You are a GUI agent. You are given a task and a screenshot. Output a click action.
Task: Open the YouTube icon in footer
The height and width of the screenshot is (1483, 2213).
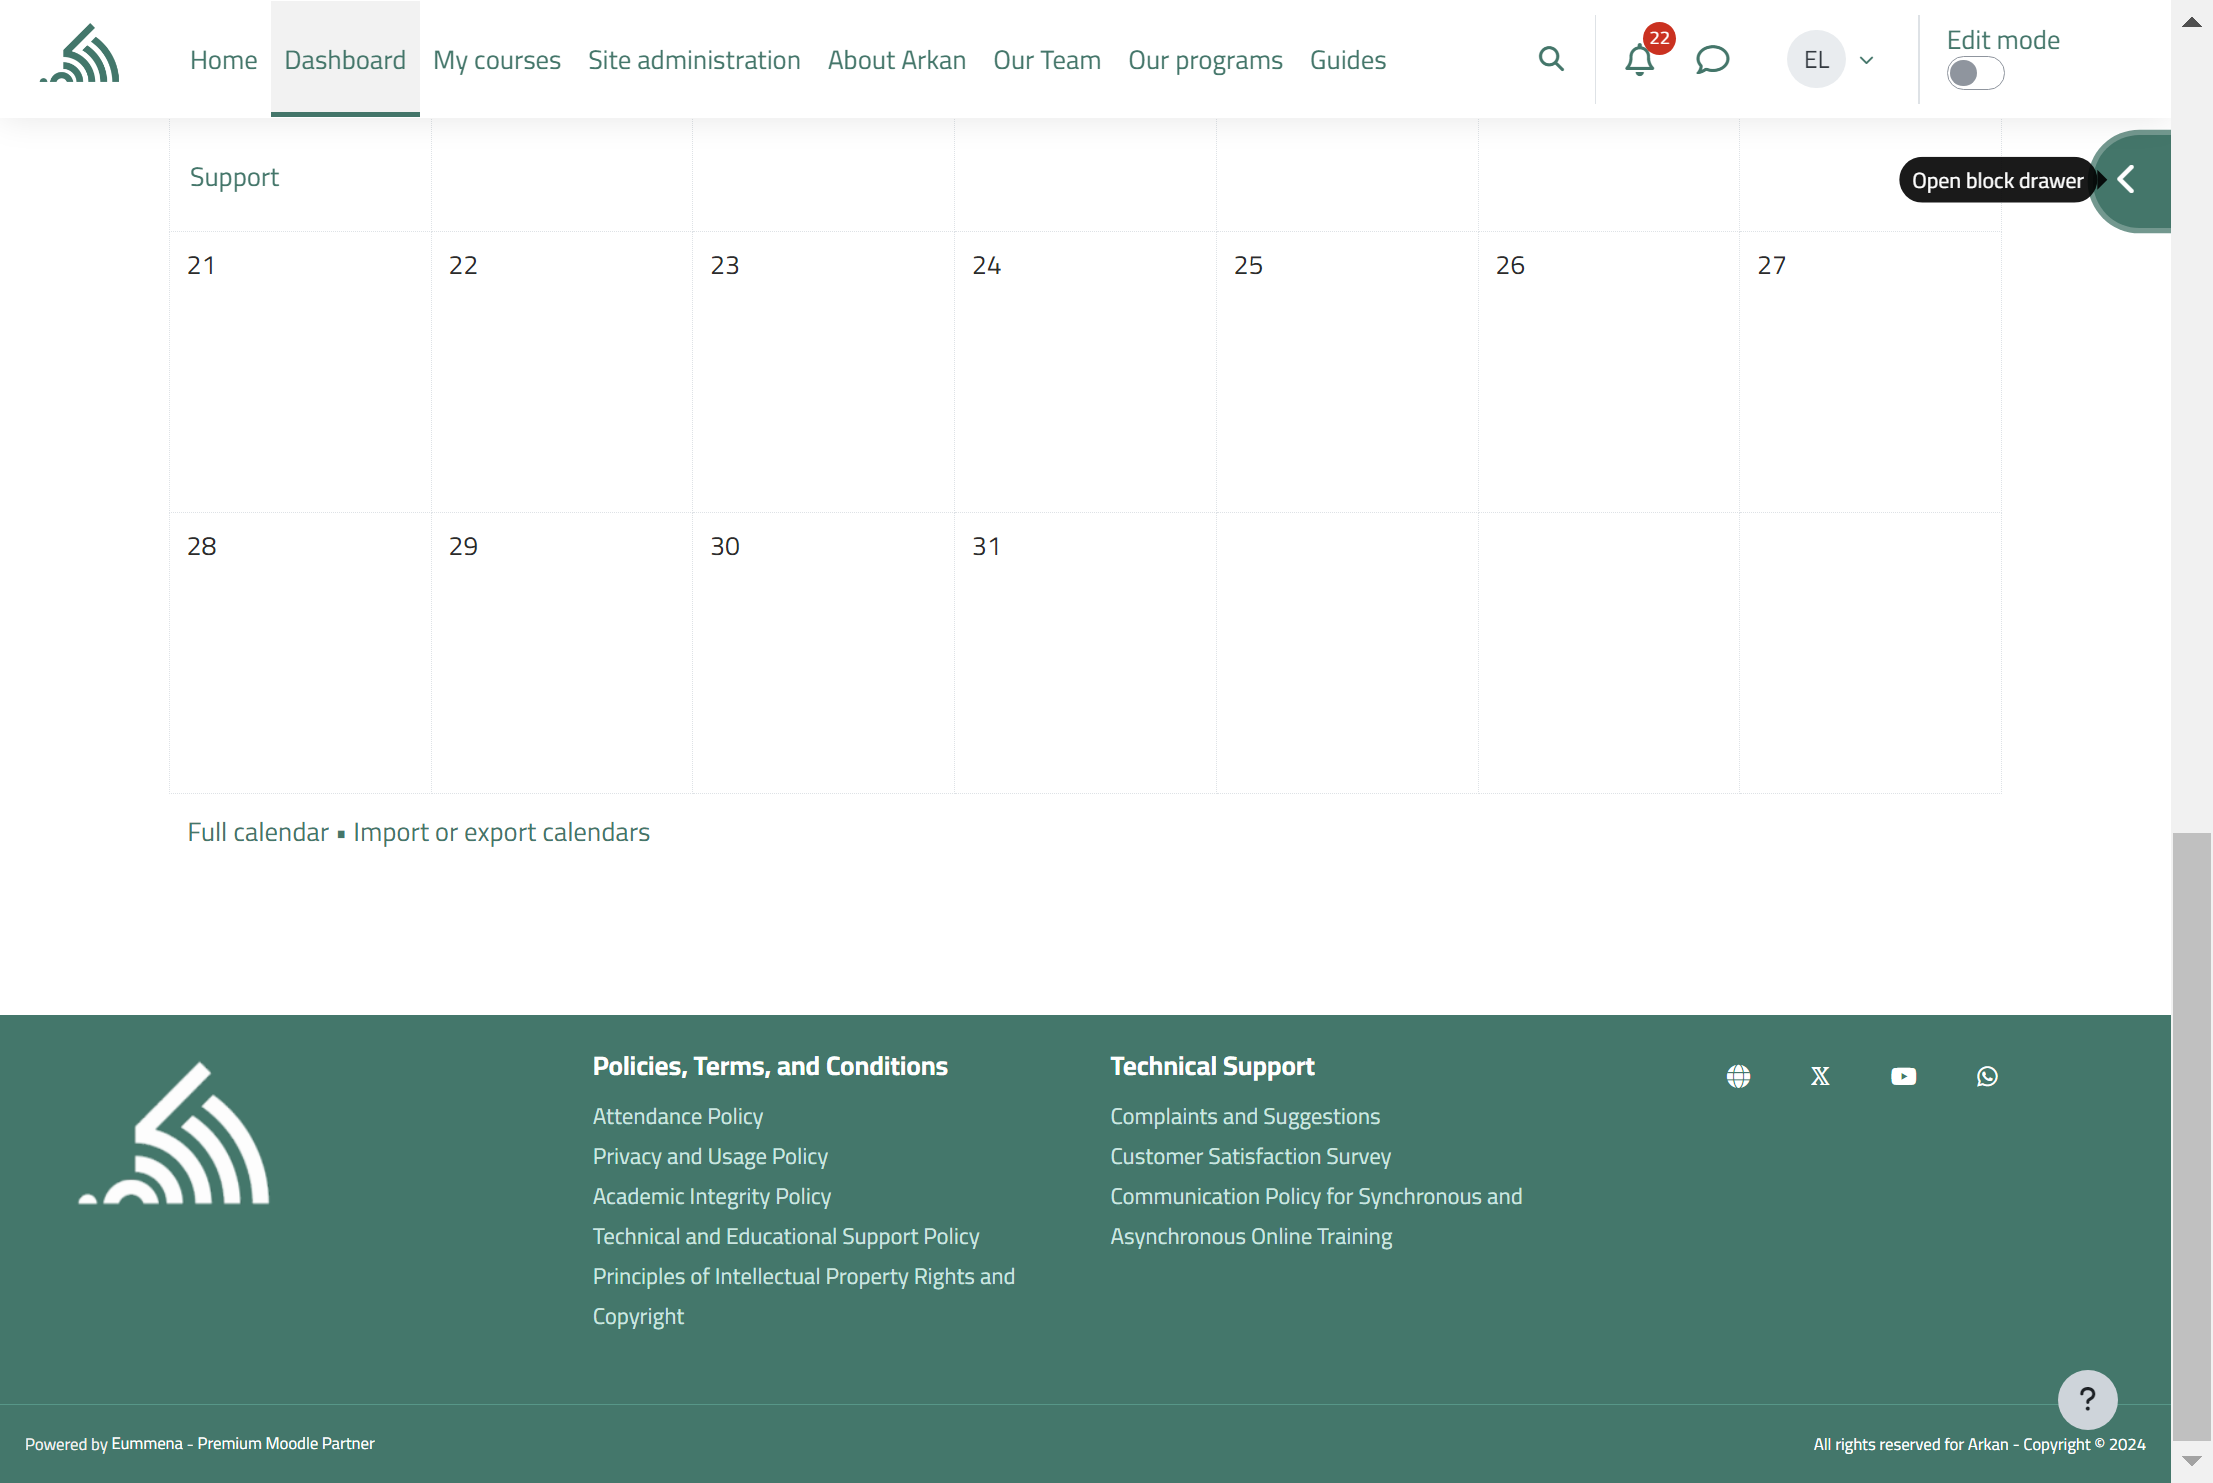[1903, 1076]
